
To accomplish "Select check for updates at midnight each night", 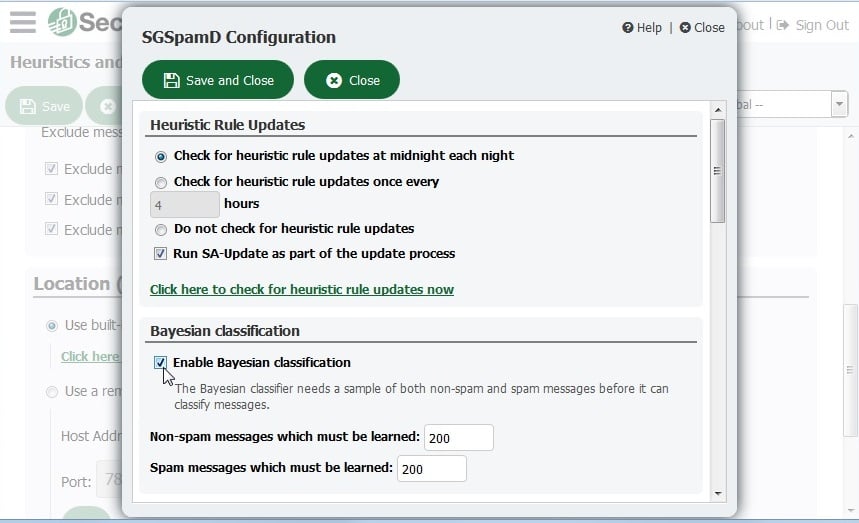I will (x=161, y=157).
